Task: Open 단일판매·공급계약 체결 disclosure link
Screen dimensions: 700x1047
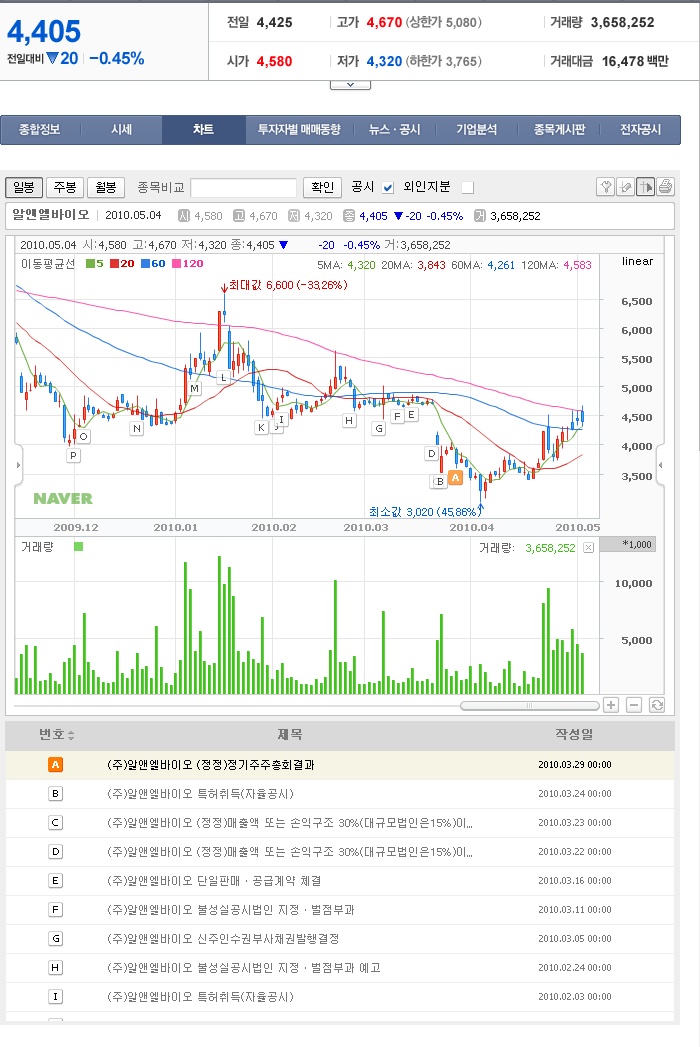Action: [x=214, y=881]
